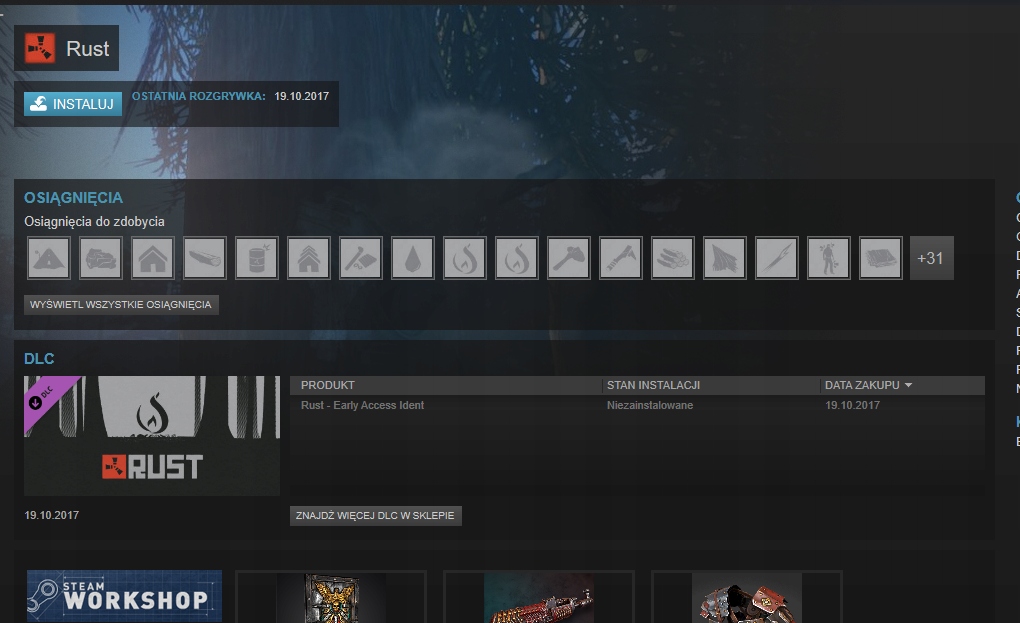Click the DLC section heading

pyautogui.click(x=39, y=358)
